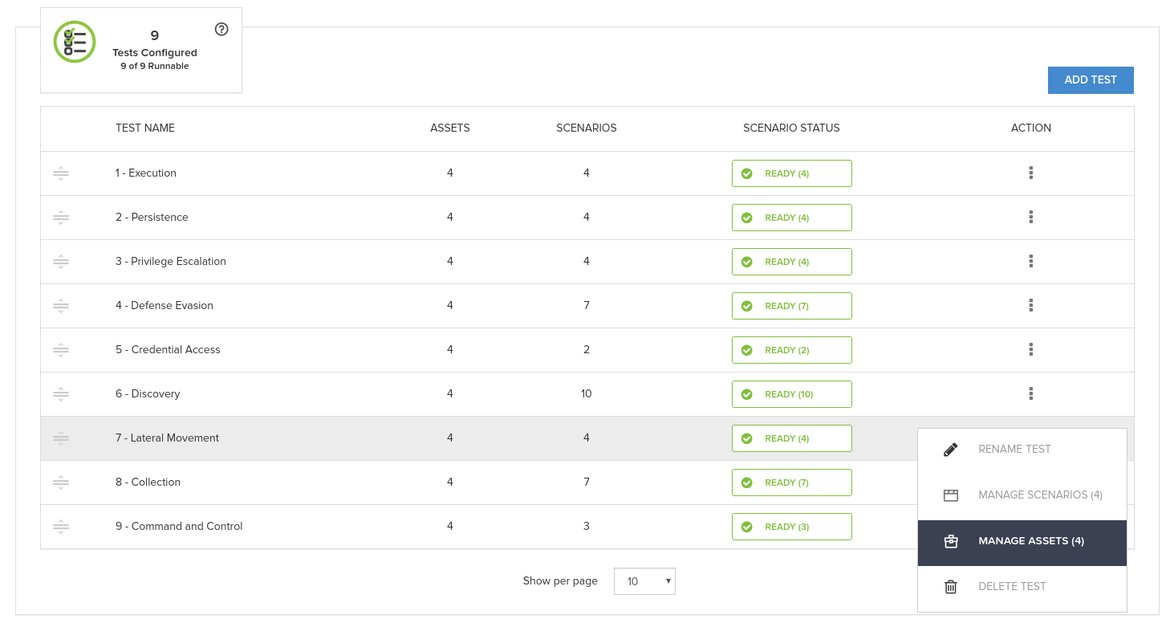
Task: Click trash icon beside Delete Test
Action: [x=951, y=587]
